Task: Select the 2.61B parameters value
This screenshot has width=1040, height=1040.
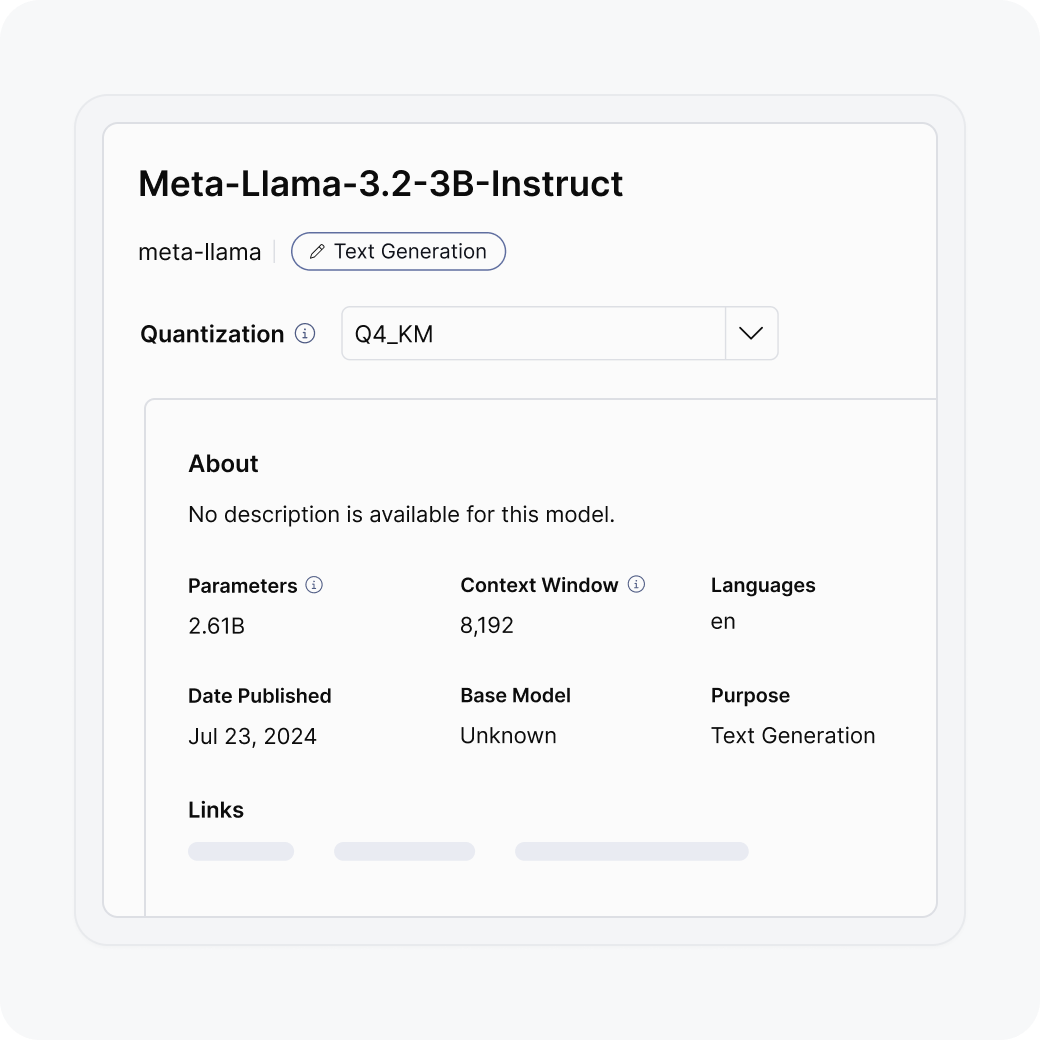Action: pos(216,627)
